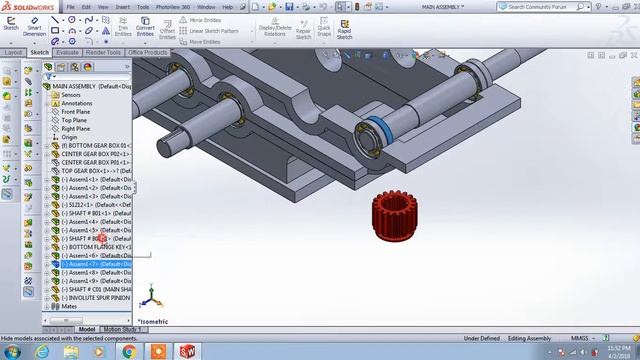The height and width of the screenshot is (360, 640).
Task: Click the Repair Sketch tool
Action: coord(303,29)
